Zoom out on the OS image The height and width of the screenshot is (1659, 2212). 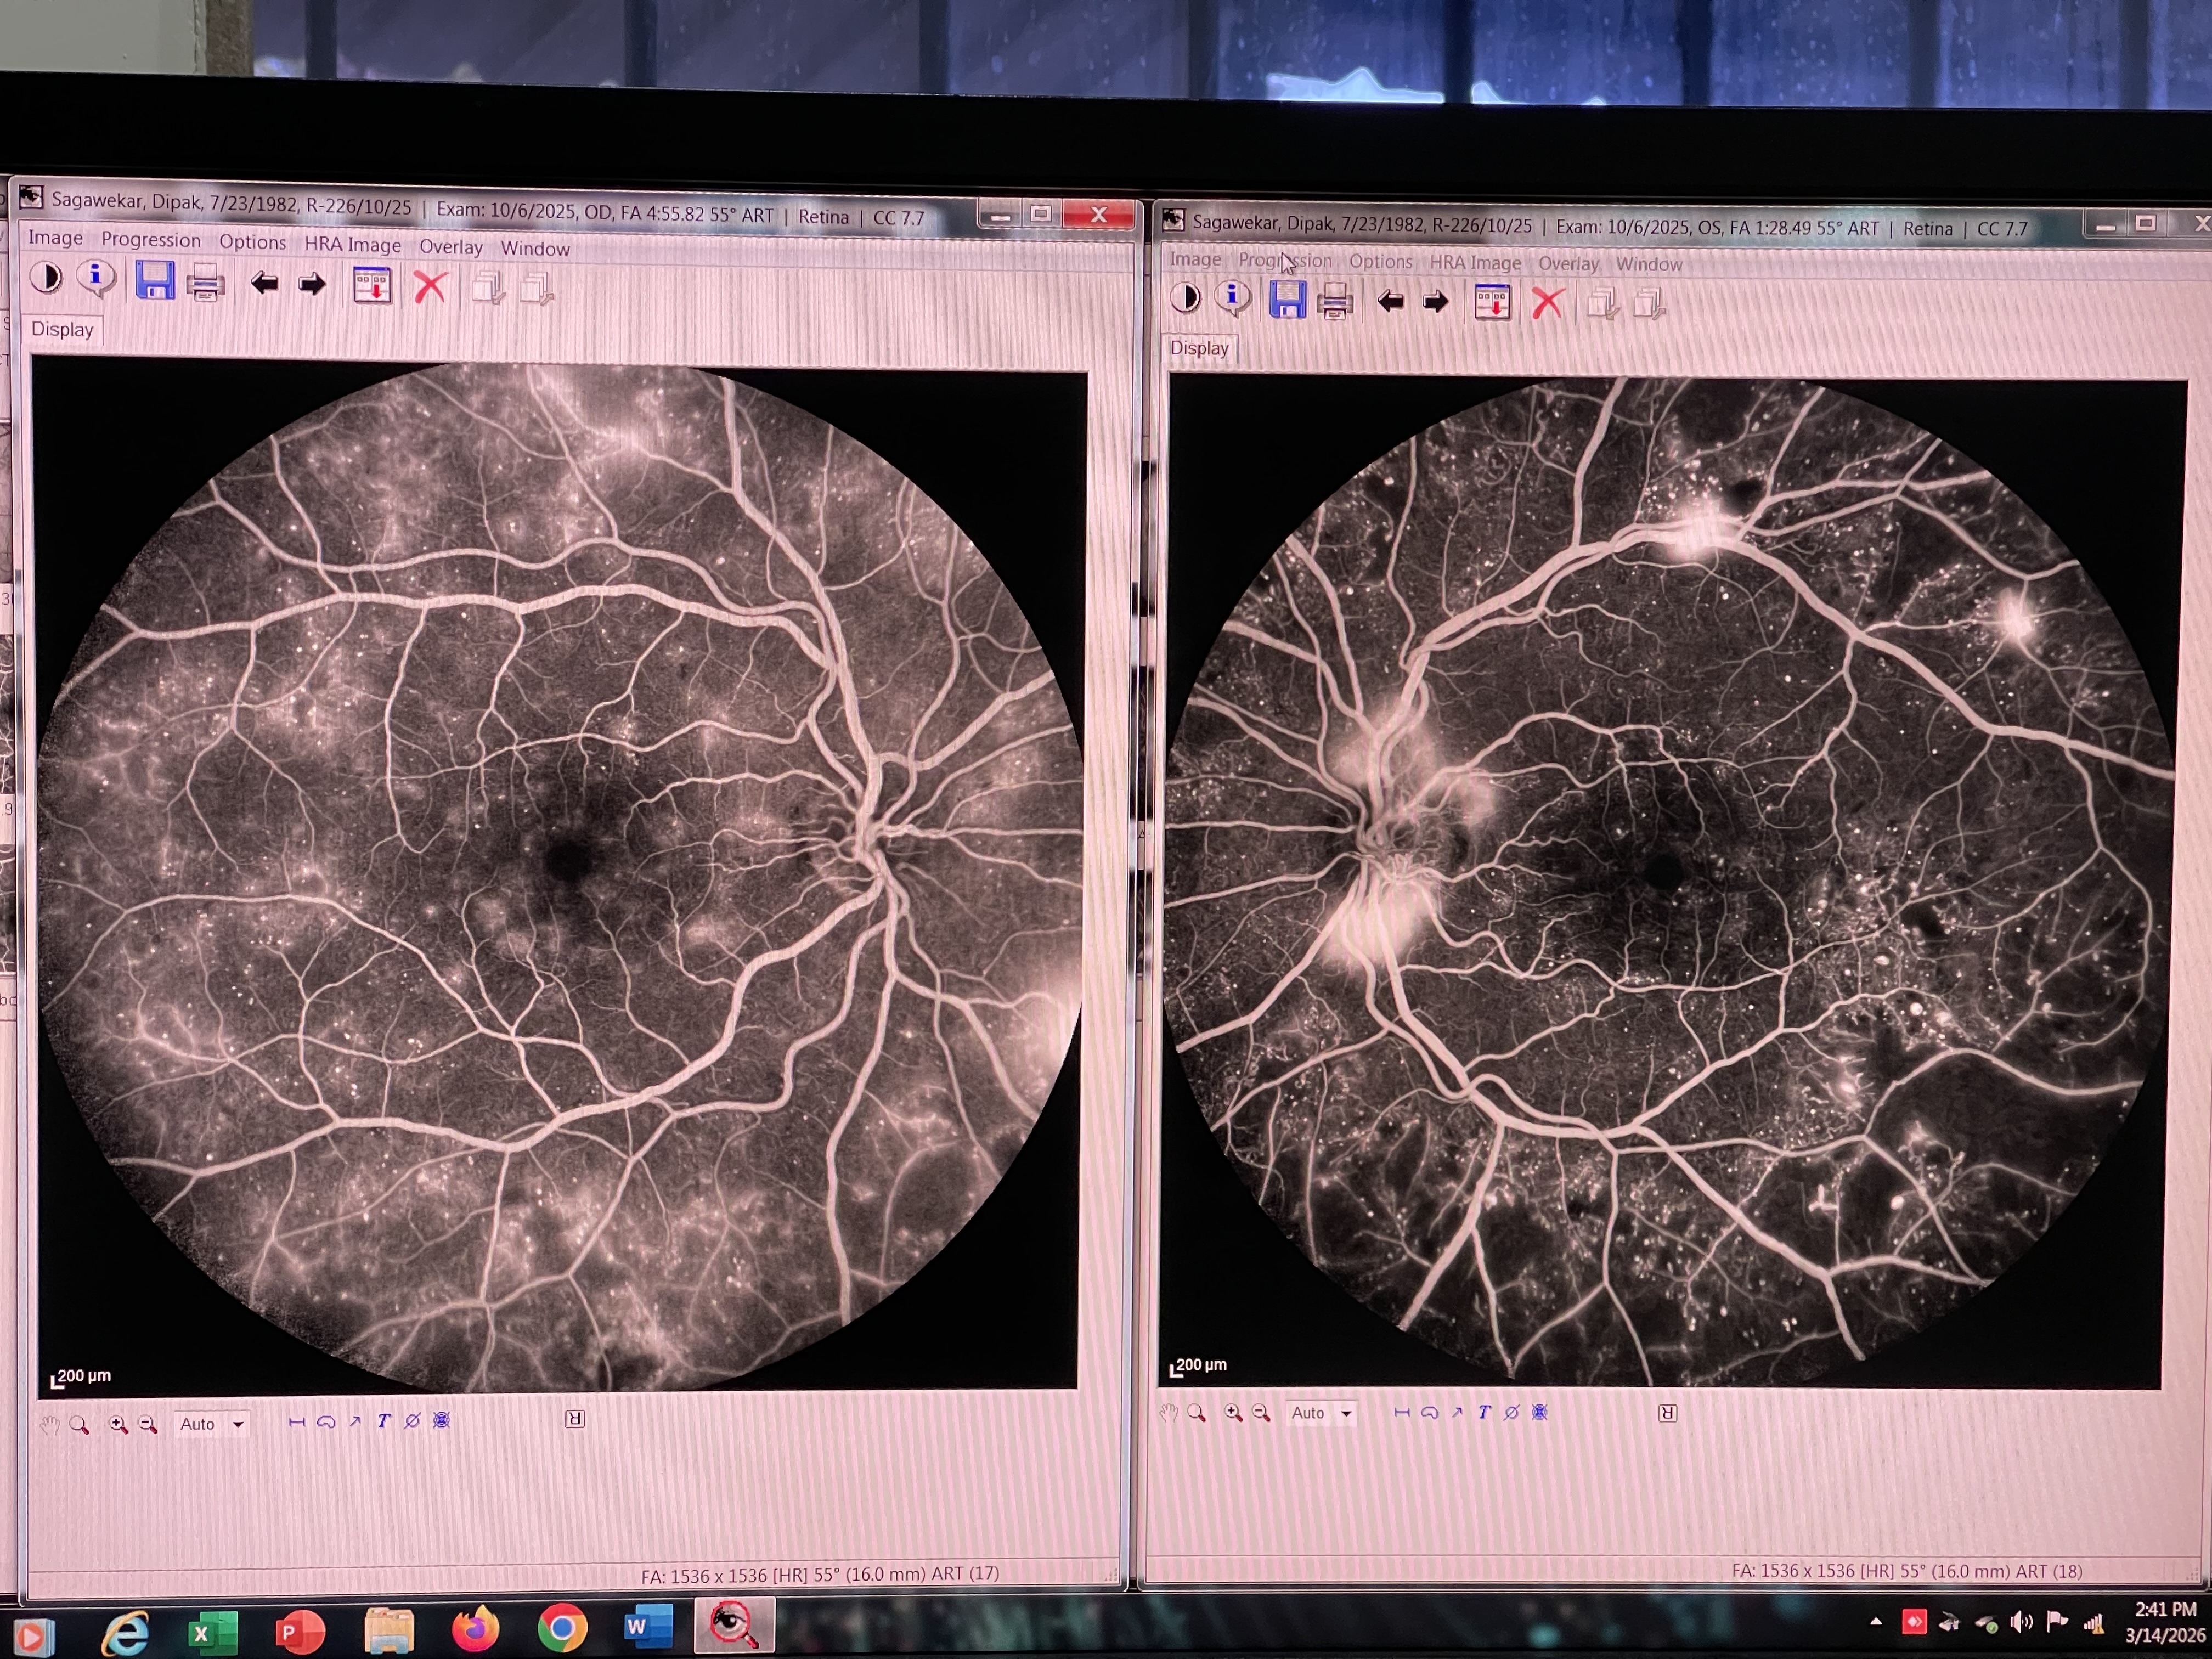[x=1261, y=1412]
